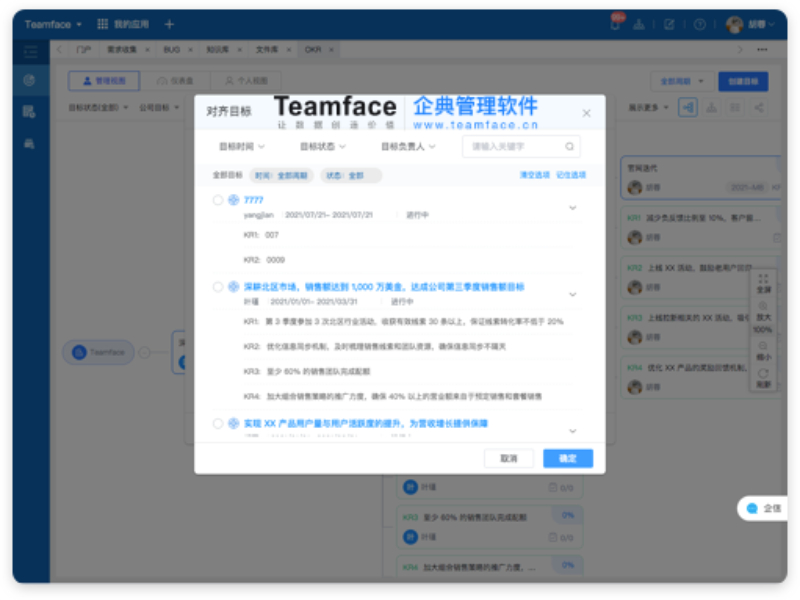This screenshot has width=800, height=600.
Task: Open the tree view layout icon
Action: click(x=710, y=108)
